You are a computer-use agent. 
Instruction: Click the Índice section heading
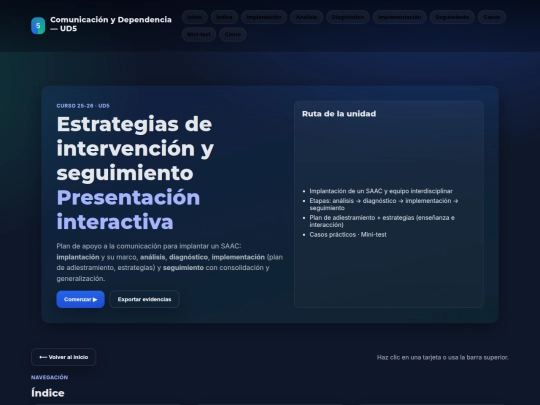pyautogui.click(x=48, y=393)
